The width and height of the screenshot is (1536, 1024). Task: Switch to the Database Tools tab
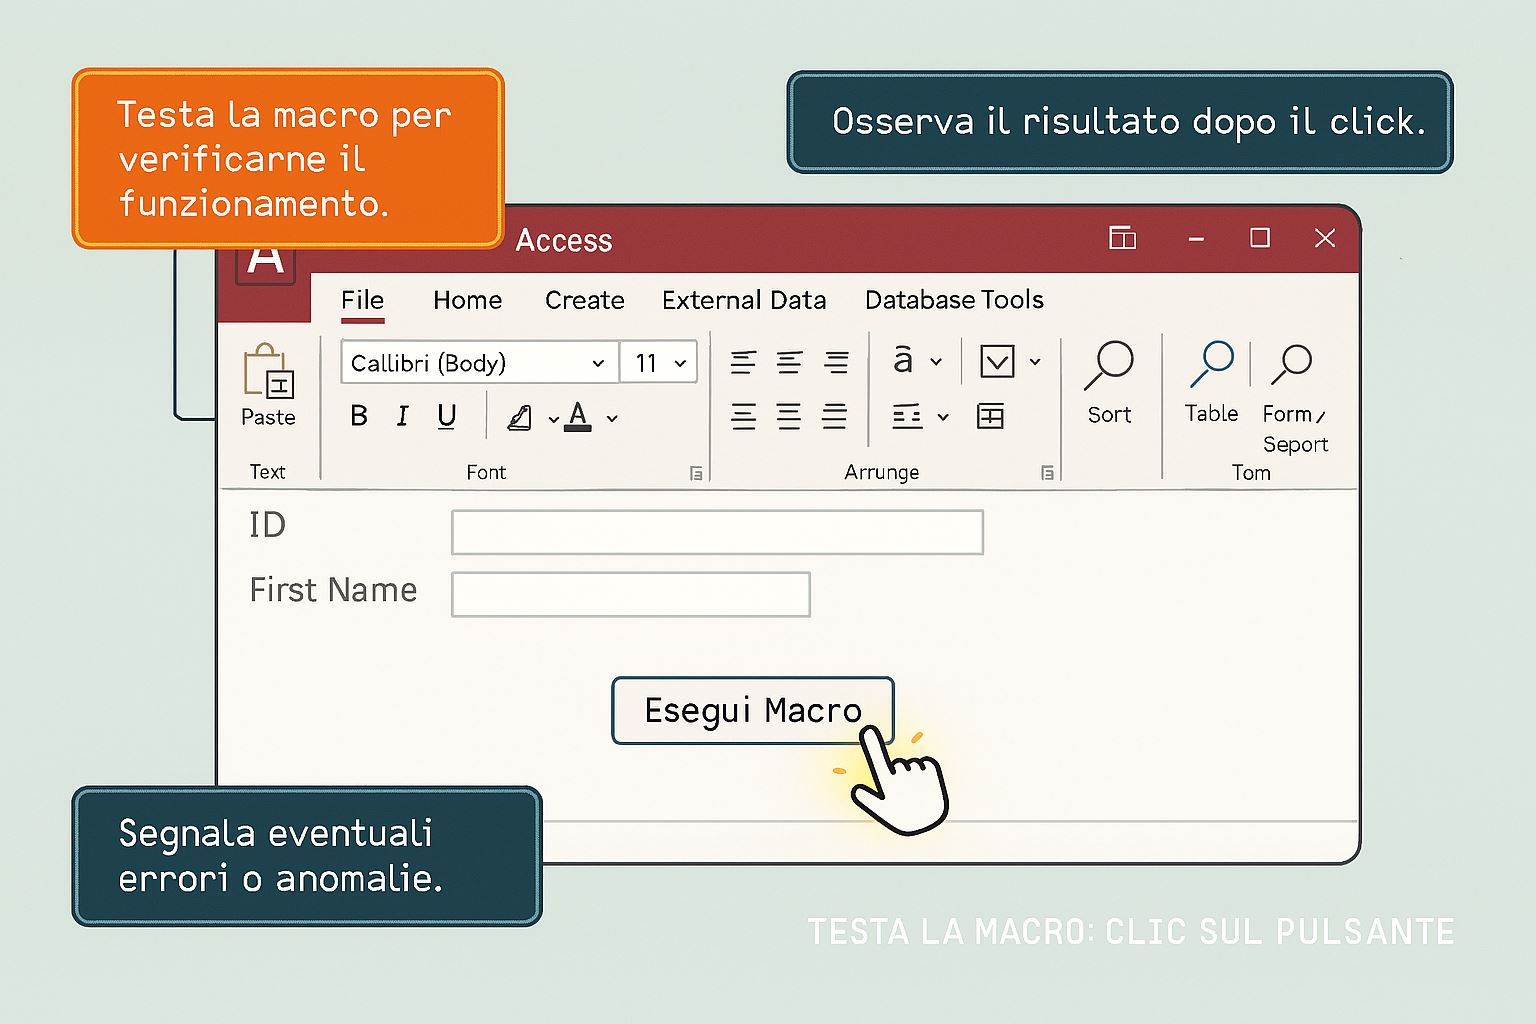(x=953, y=300)
